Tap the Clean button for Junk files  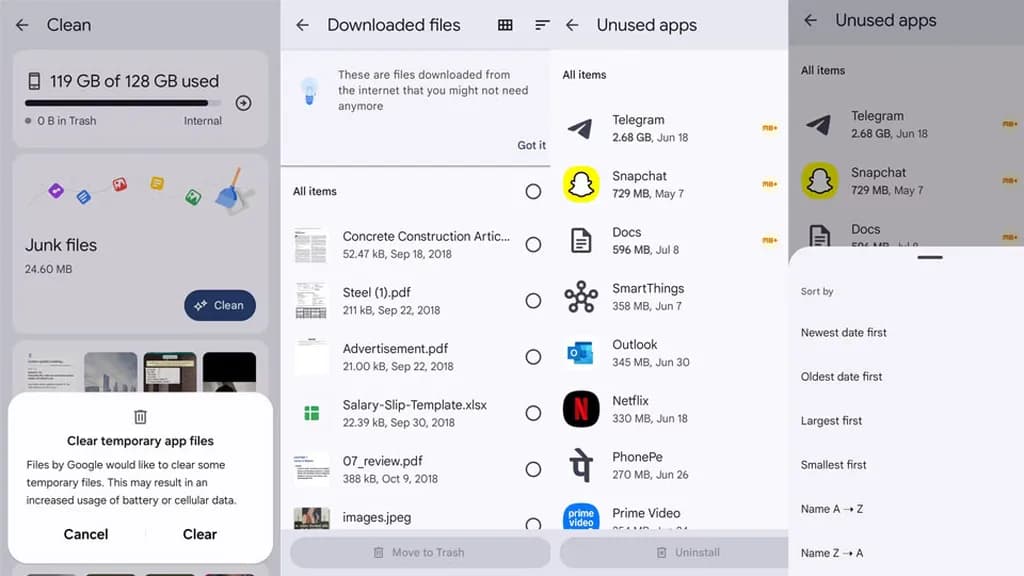220,305
